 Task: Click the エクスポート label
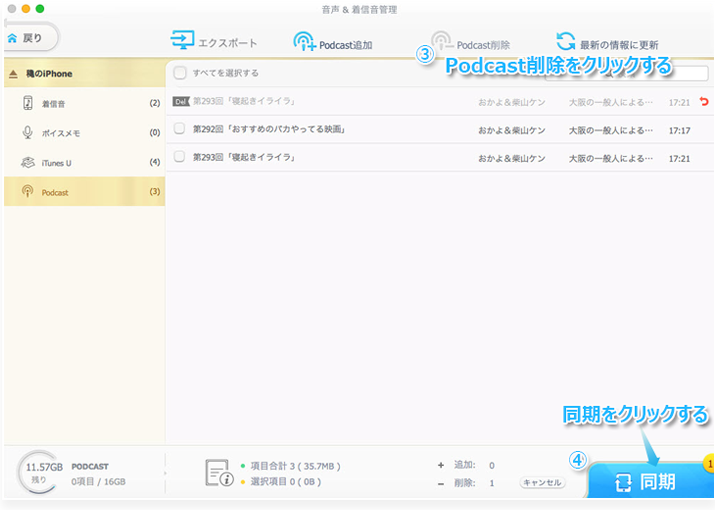point(228,43)
